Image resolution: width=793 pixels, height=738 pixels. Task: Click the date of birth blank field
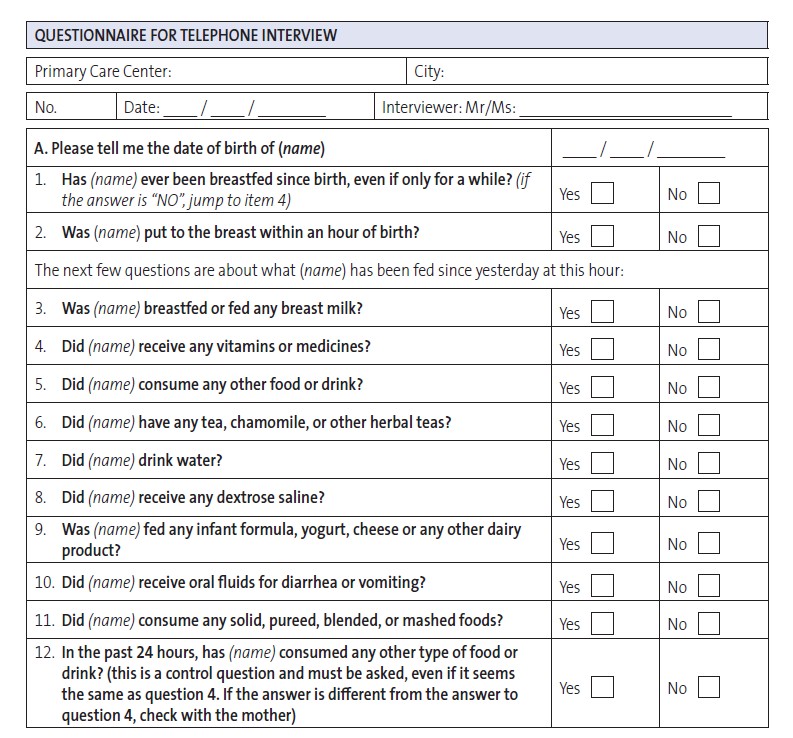[x=643, y=149]
